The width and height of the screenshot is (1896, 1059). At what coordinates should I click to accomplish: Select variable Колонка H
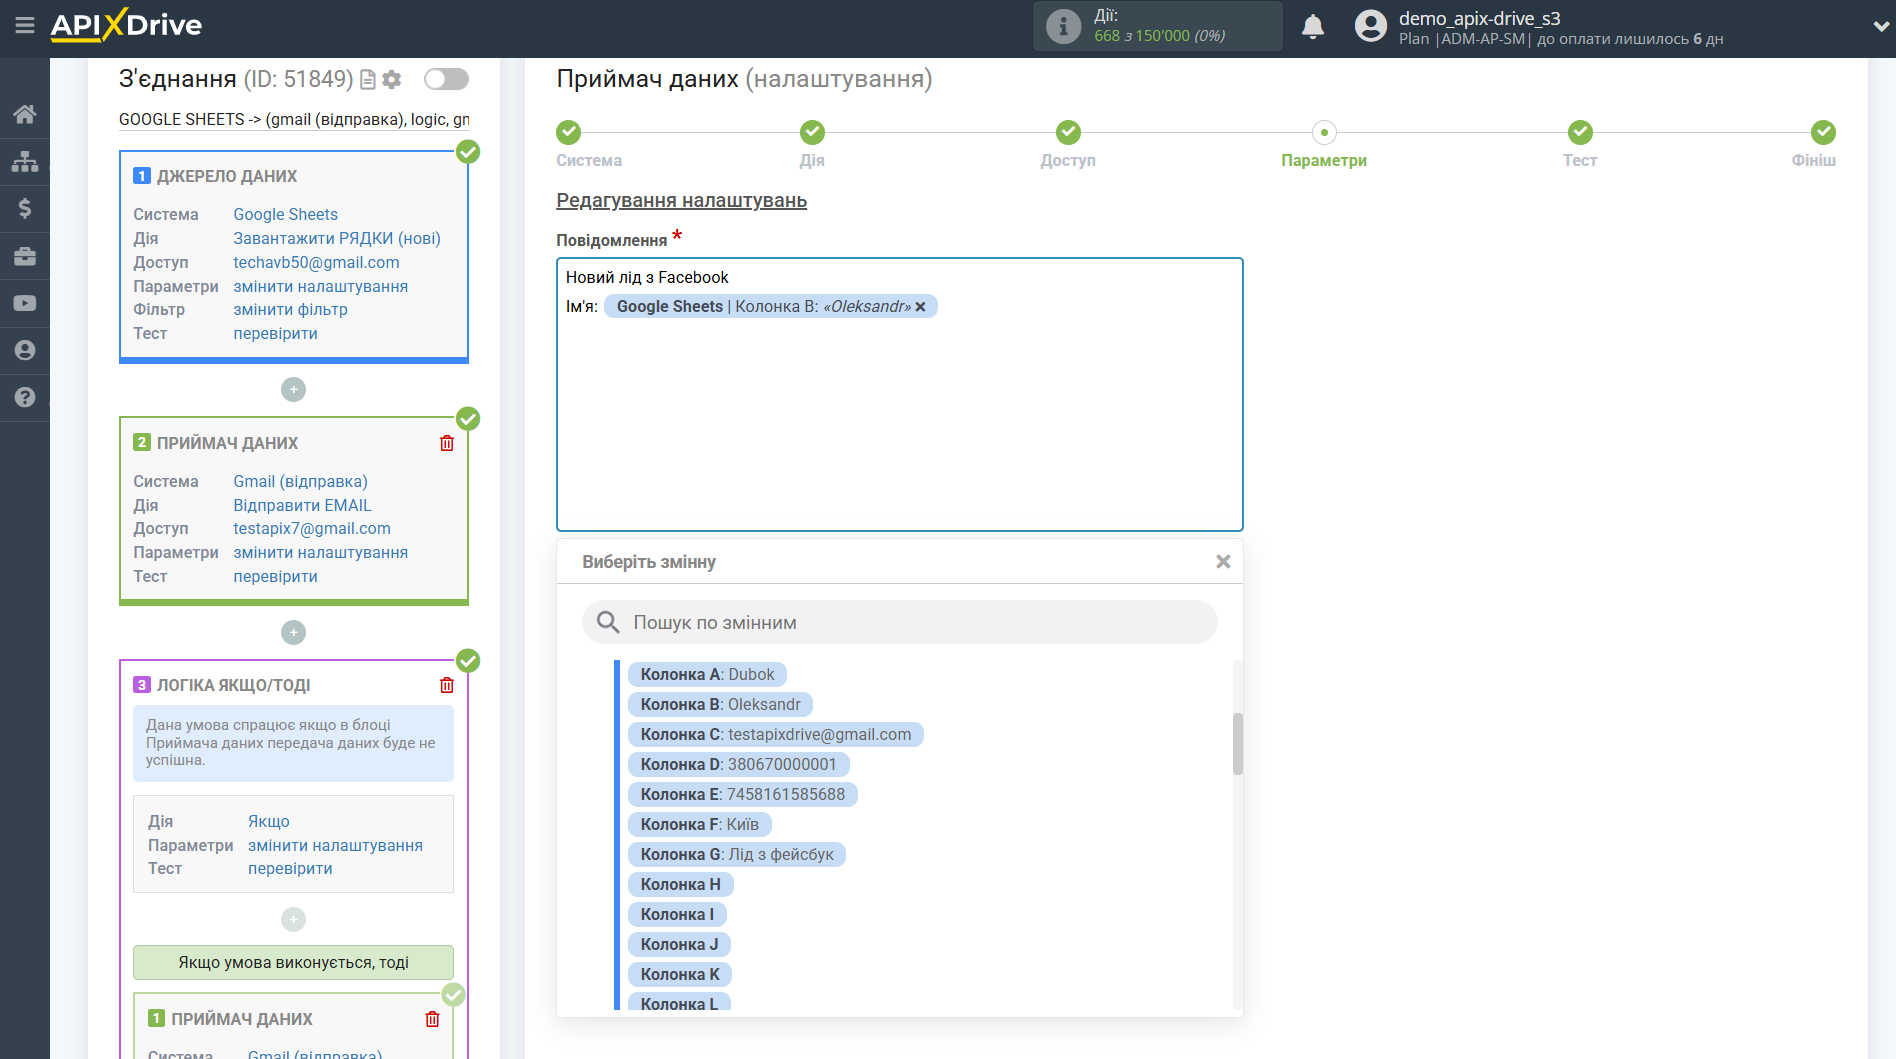pos(680,885)
